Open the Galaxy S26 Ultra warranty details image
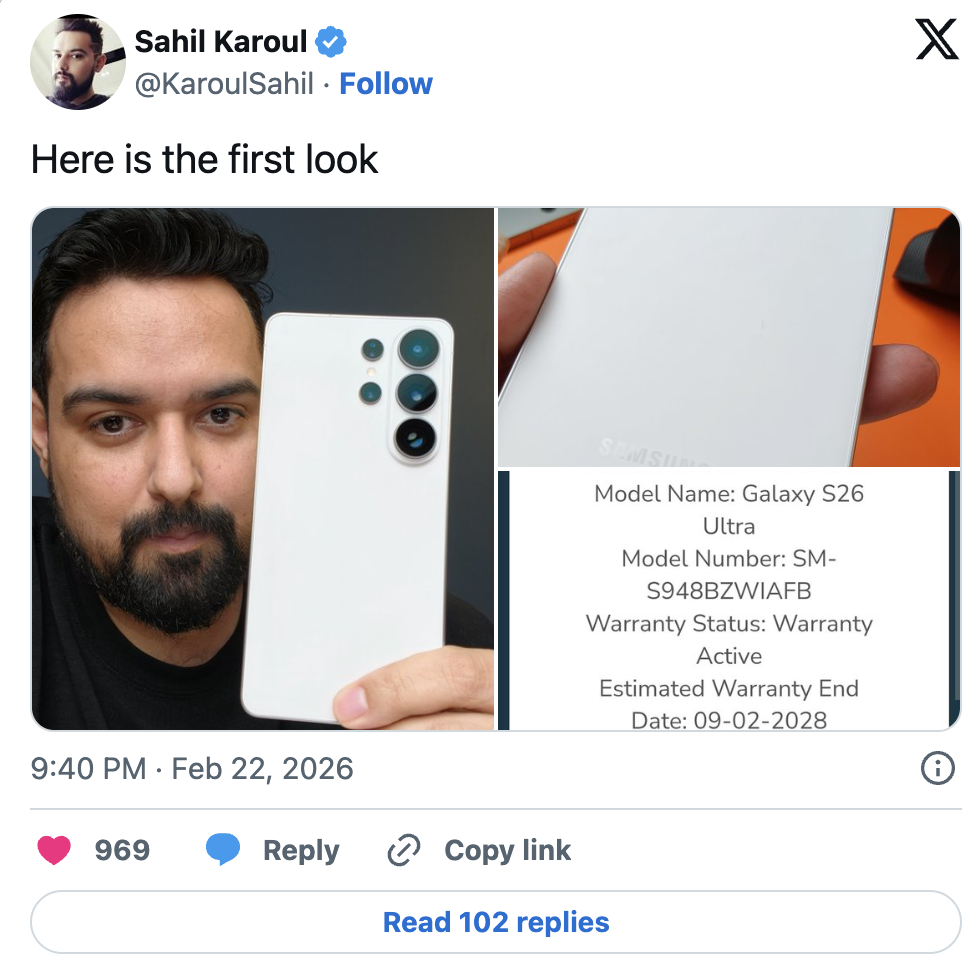 point(728,600)
